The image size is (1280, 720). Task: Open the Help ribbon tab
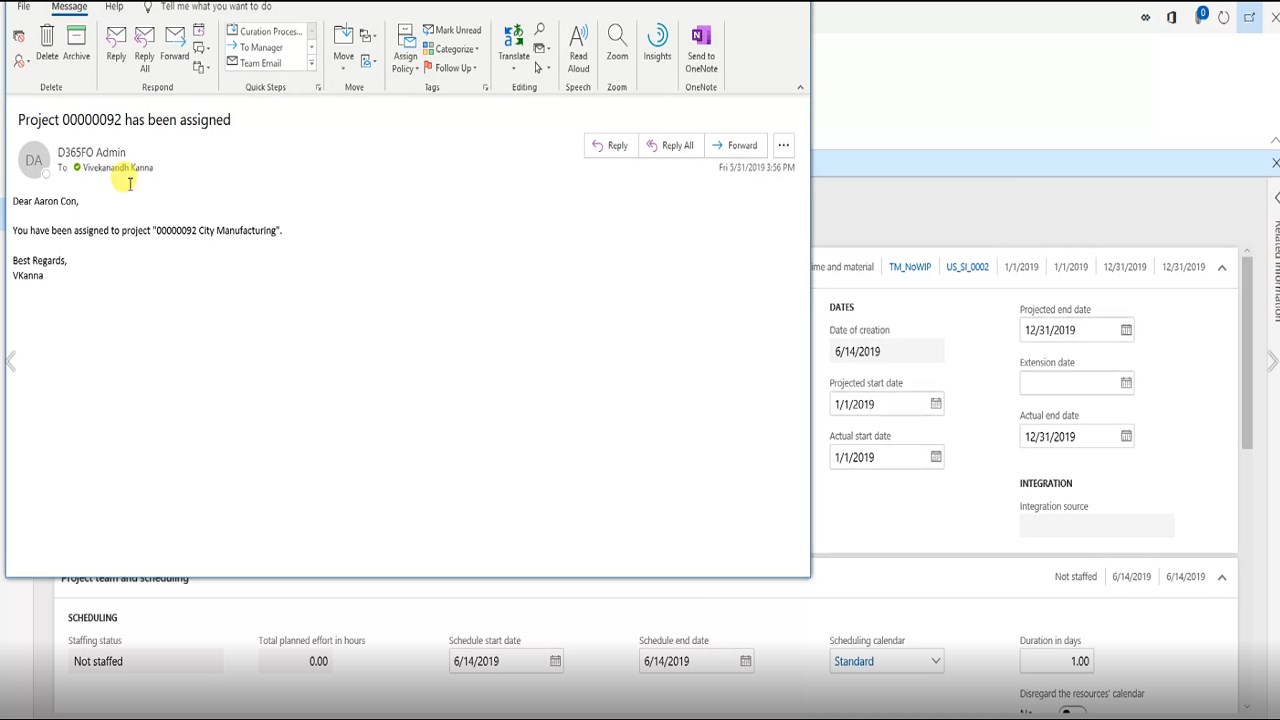pos(114,7)
